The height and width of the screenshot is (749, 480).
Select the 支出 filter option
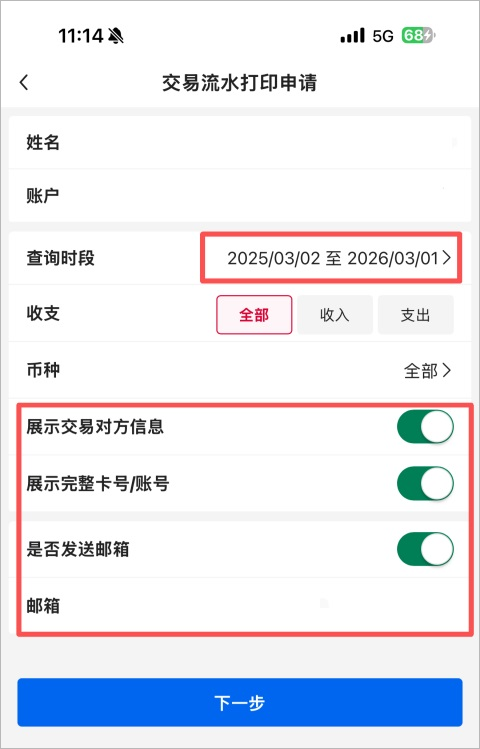(x=416, y=315)
